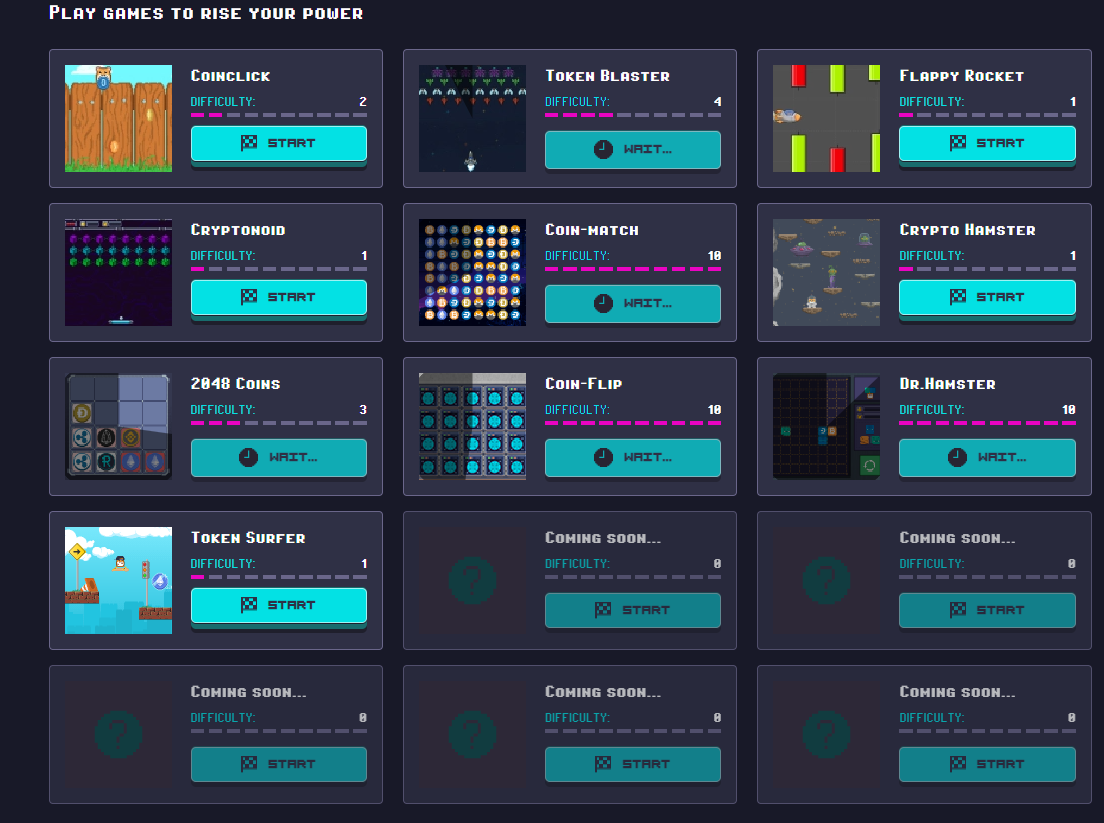Select the 2048 Coins game title
The height and width of the screenshot is (823, 1104).
click(x=235, y=384)
